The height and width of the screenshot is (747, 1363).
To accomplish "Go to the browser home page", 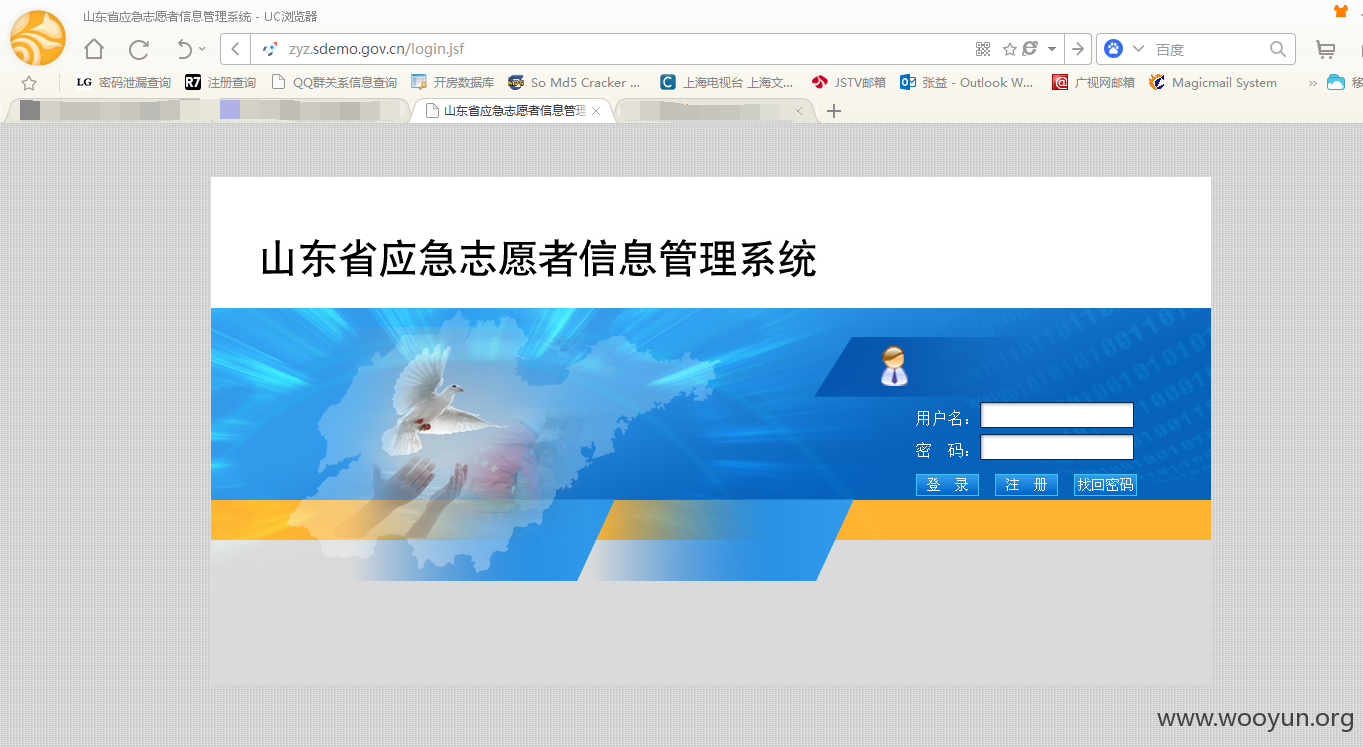I will point(94,49).
